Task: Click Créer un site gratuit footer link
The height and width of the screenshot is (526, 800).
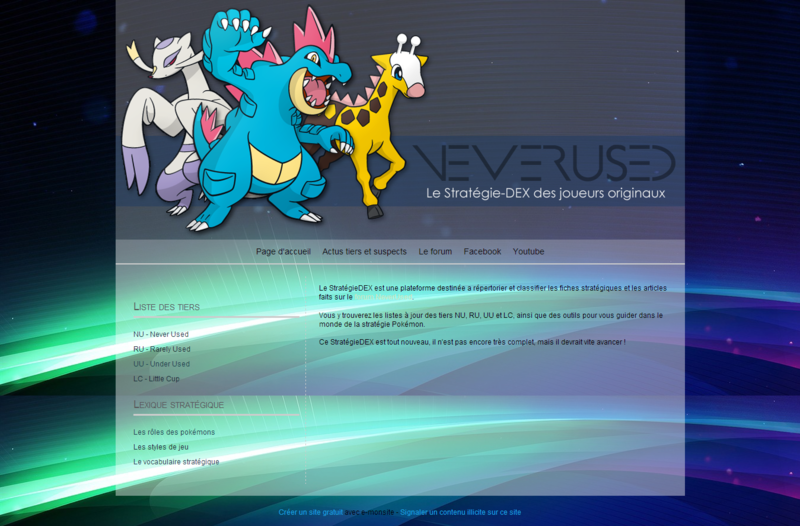Action: [310, 512]
